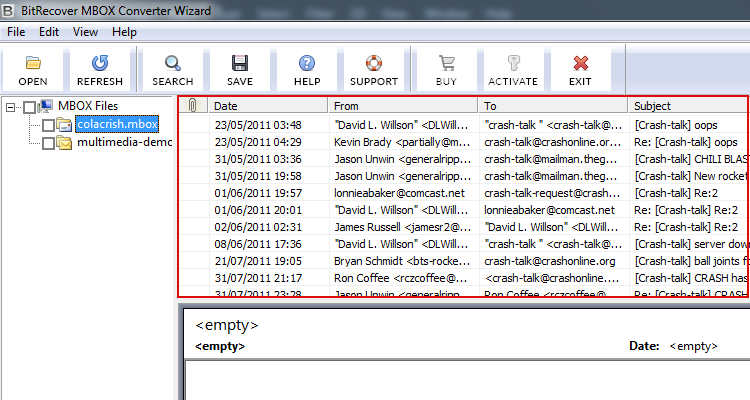Select email dated 01/06/2011 19:57

pos(463,193)
